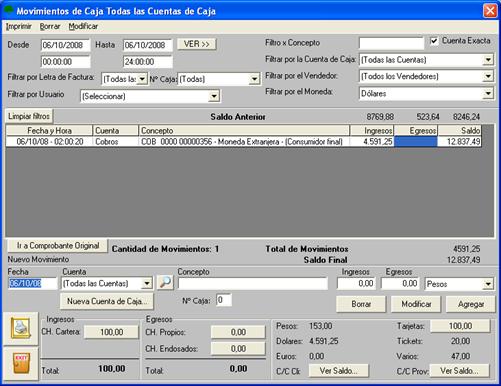Click the VER >> button
This screenshot has height=386, width=501.
pos(197,44)
